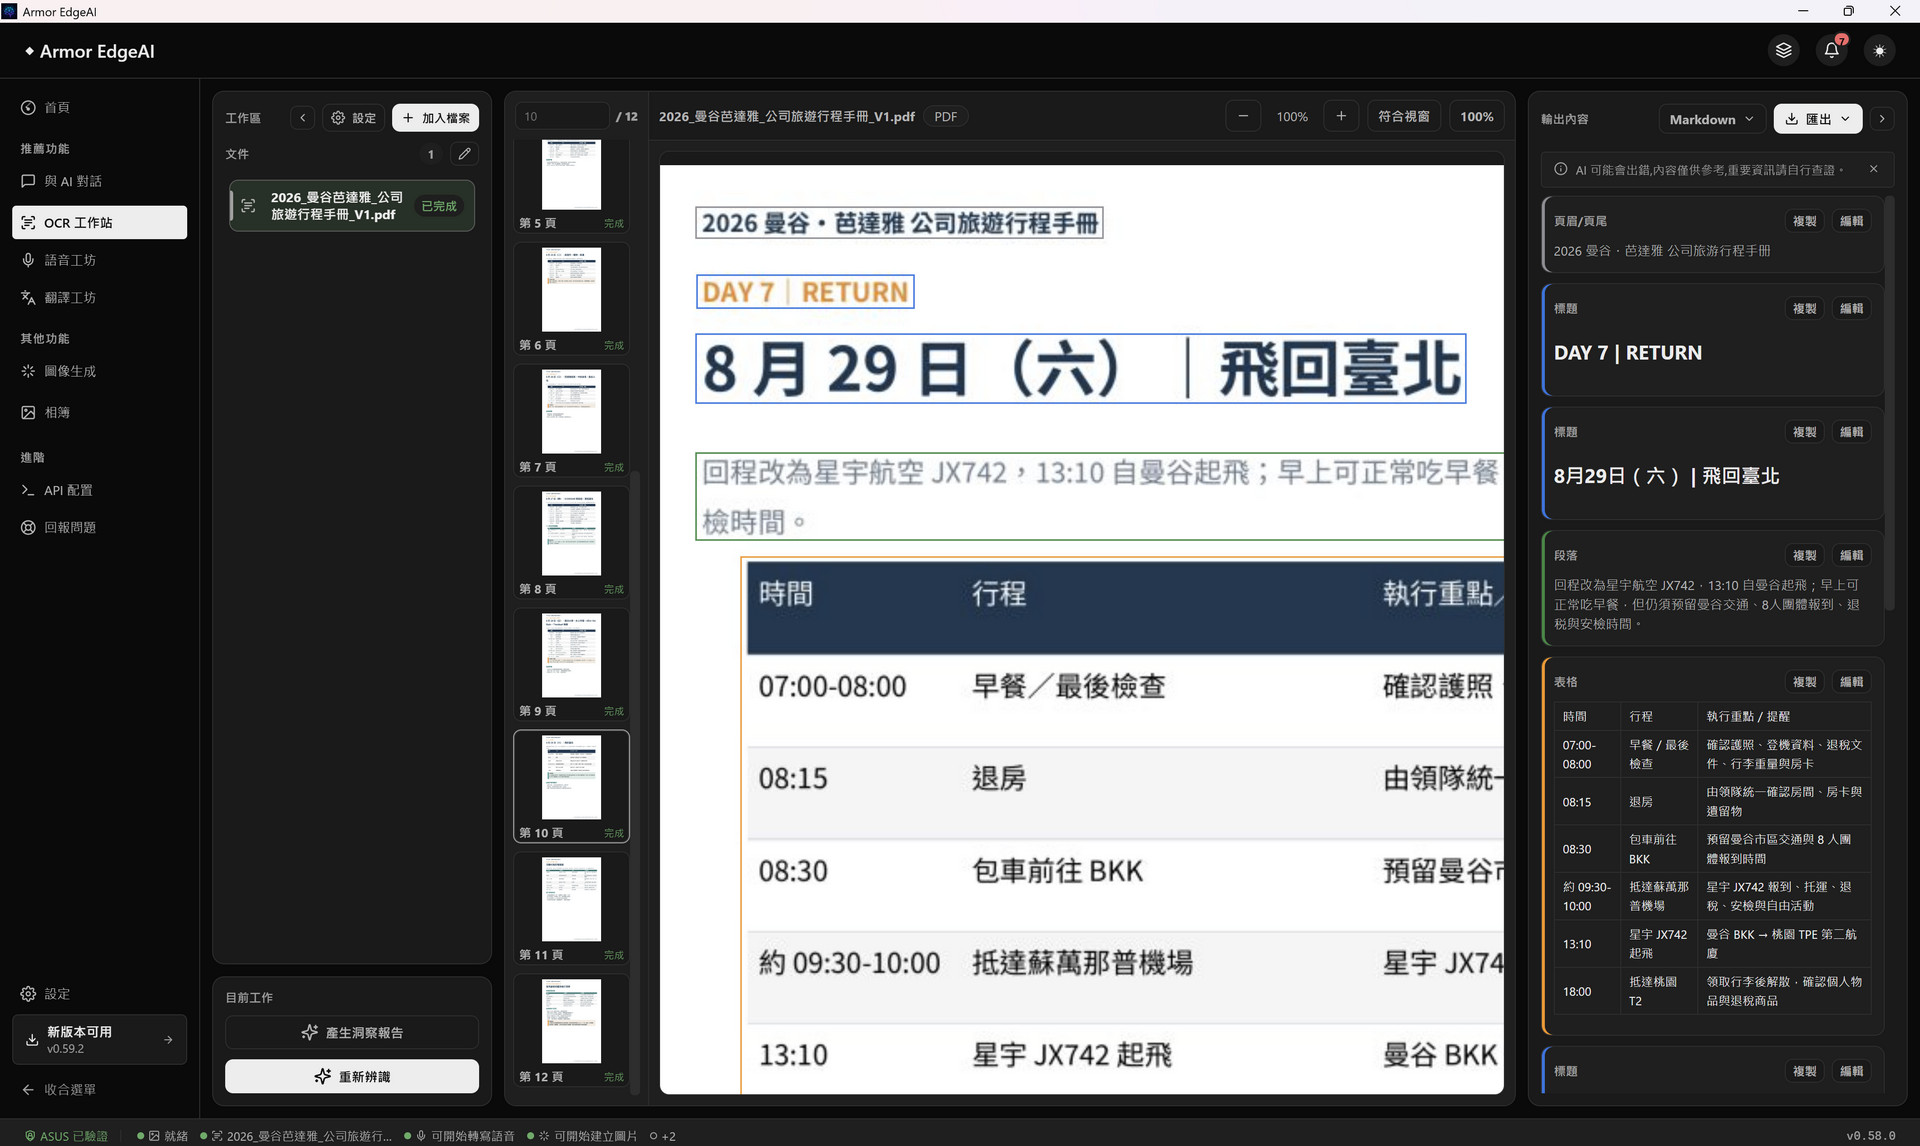Copy the 段落 paragraph block
Screen dimensions: 1920x1146
1805,556
